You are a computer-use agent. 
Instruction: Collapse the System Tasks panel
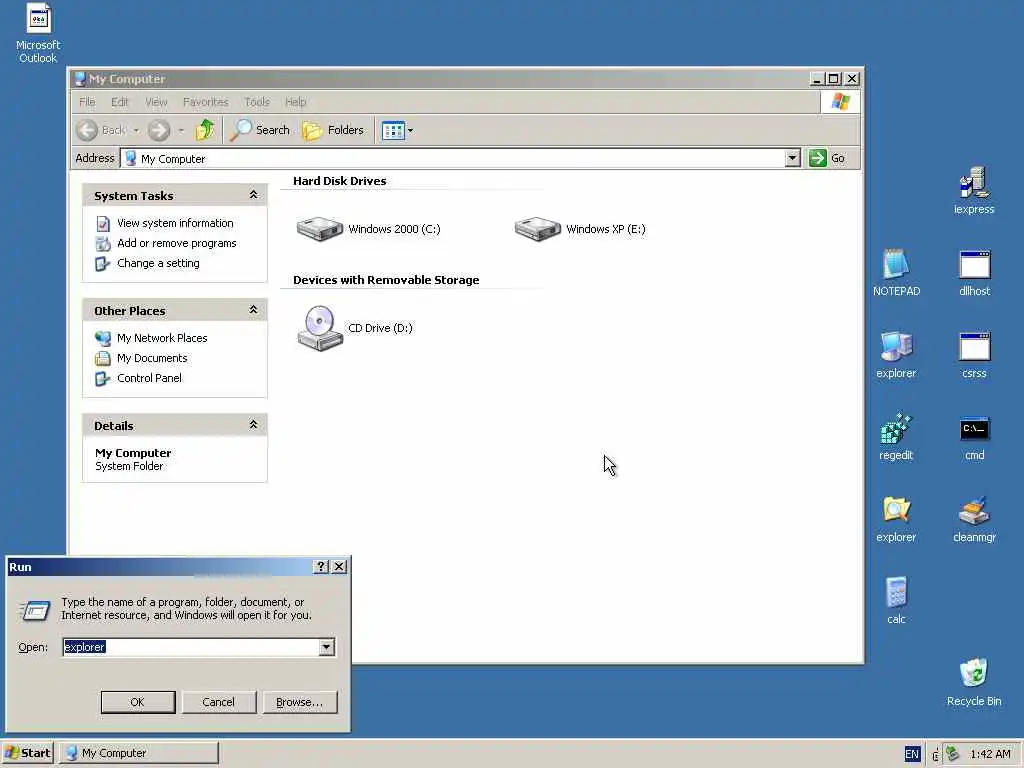[x=253, y=195]
